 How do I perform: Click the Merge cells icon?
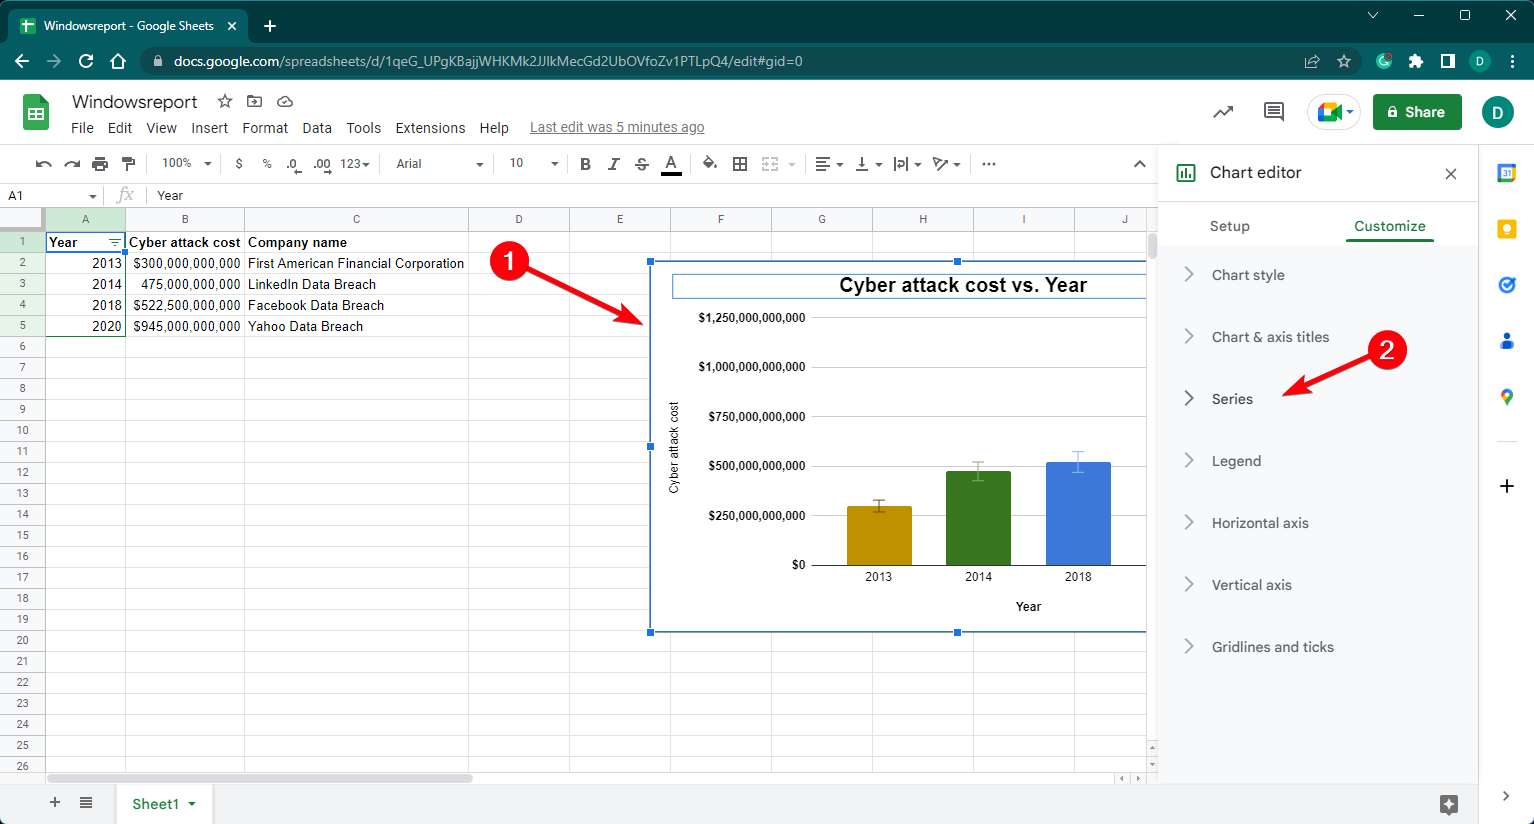pyautogui.click(x=770, y=164)
